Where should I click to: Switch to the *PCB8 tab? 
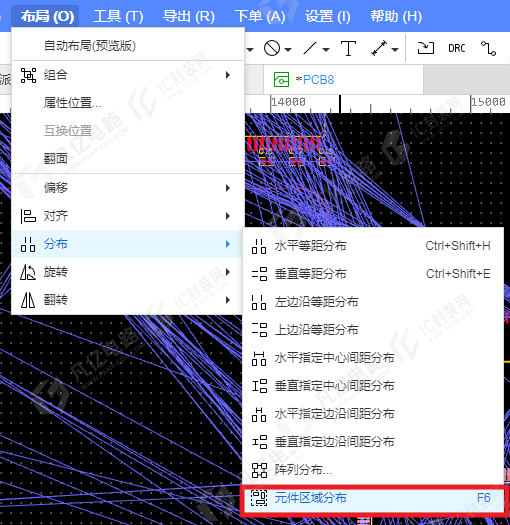343,80
